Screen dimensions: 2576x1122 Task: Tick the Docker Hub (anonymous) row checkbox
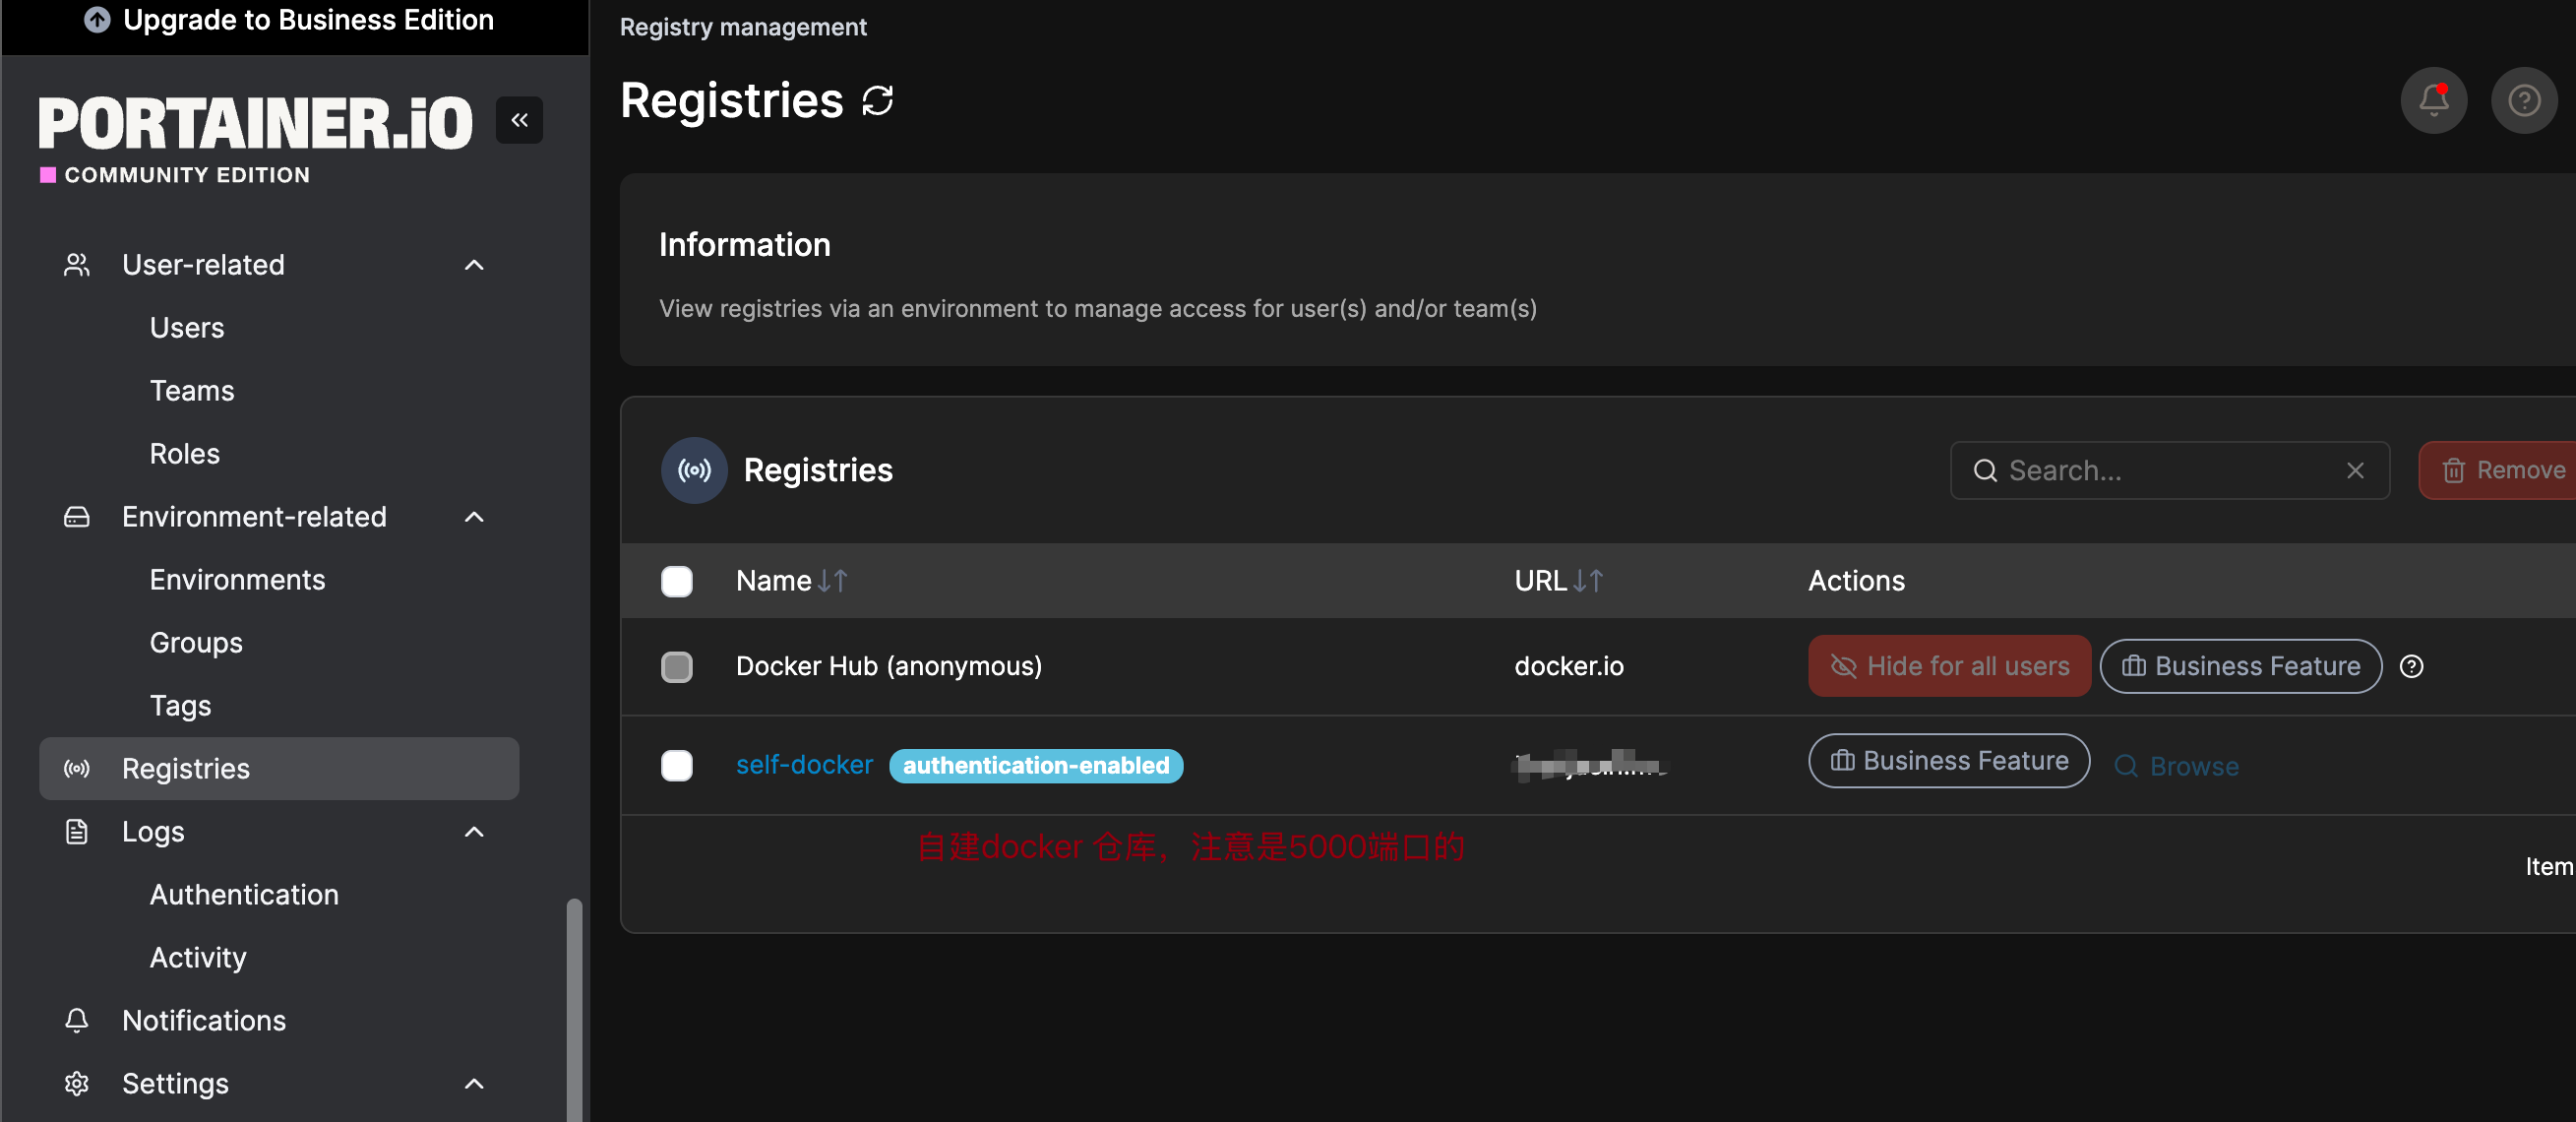click(x=677, y=667)
